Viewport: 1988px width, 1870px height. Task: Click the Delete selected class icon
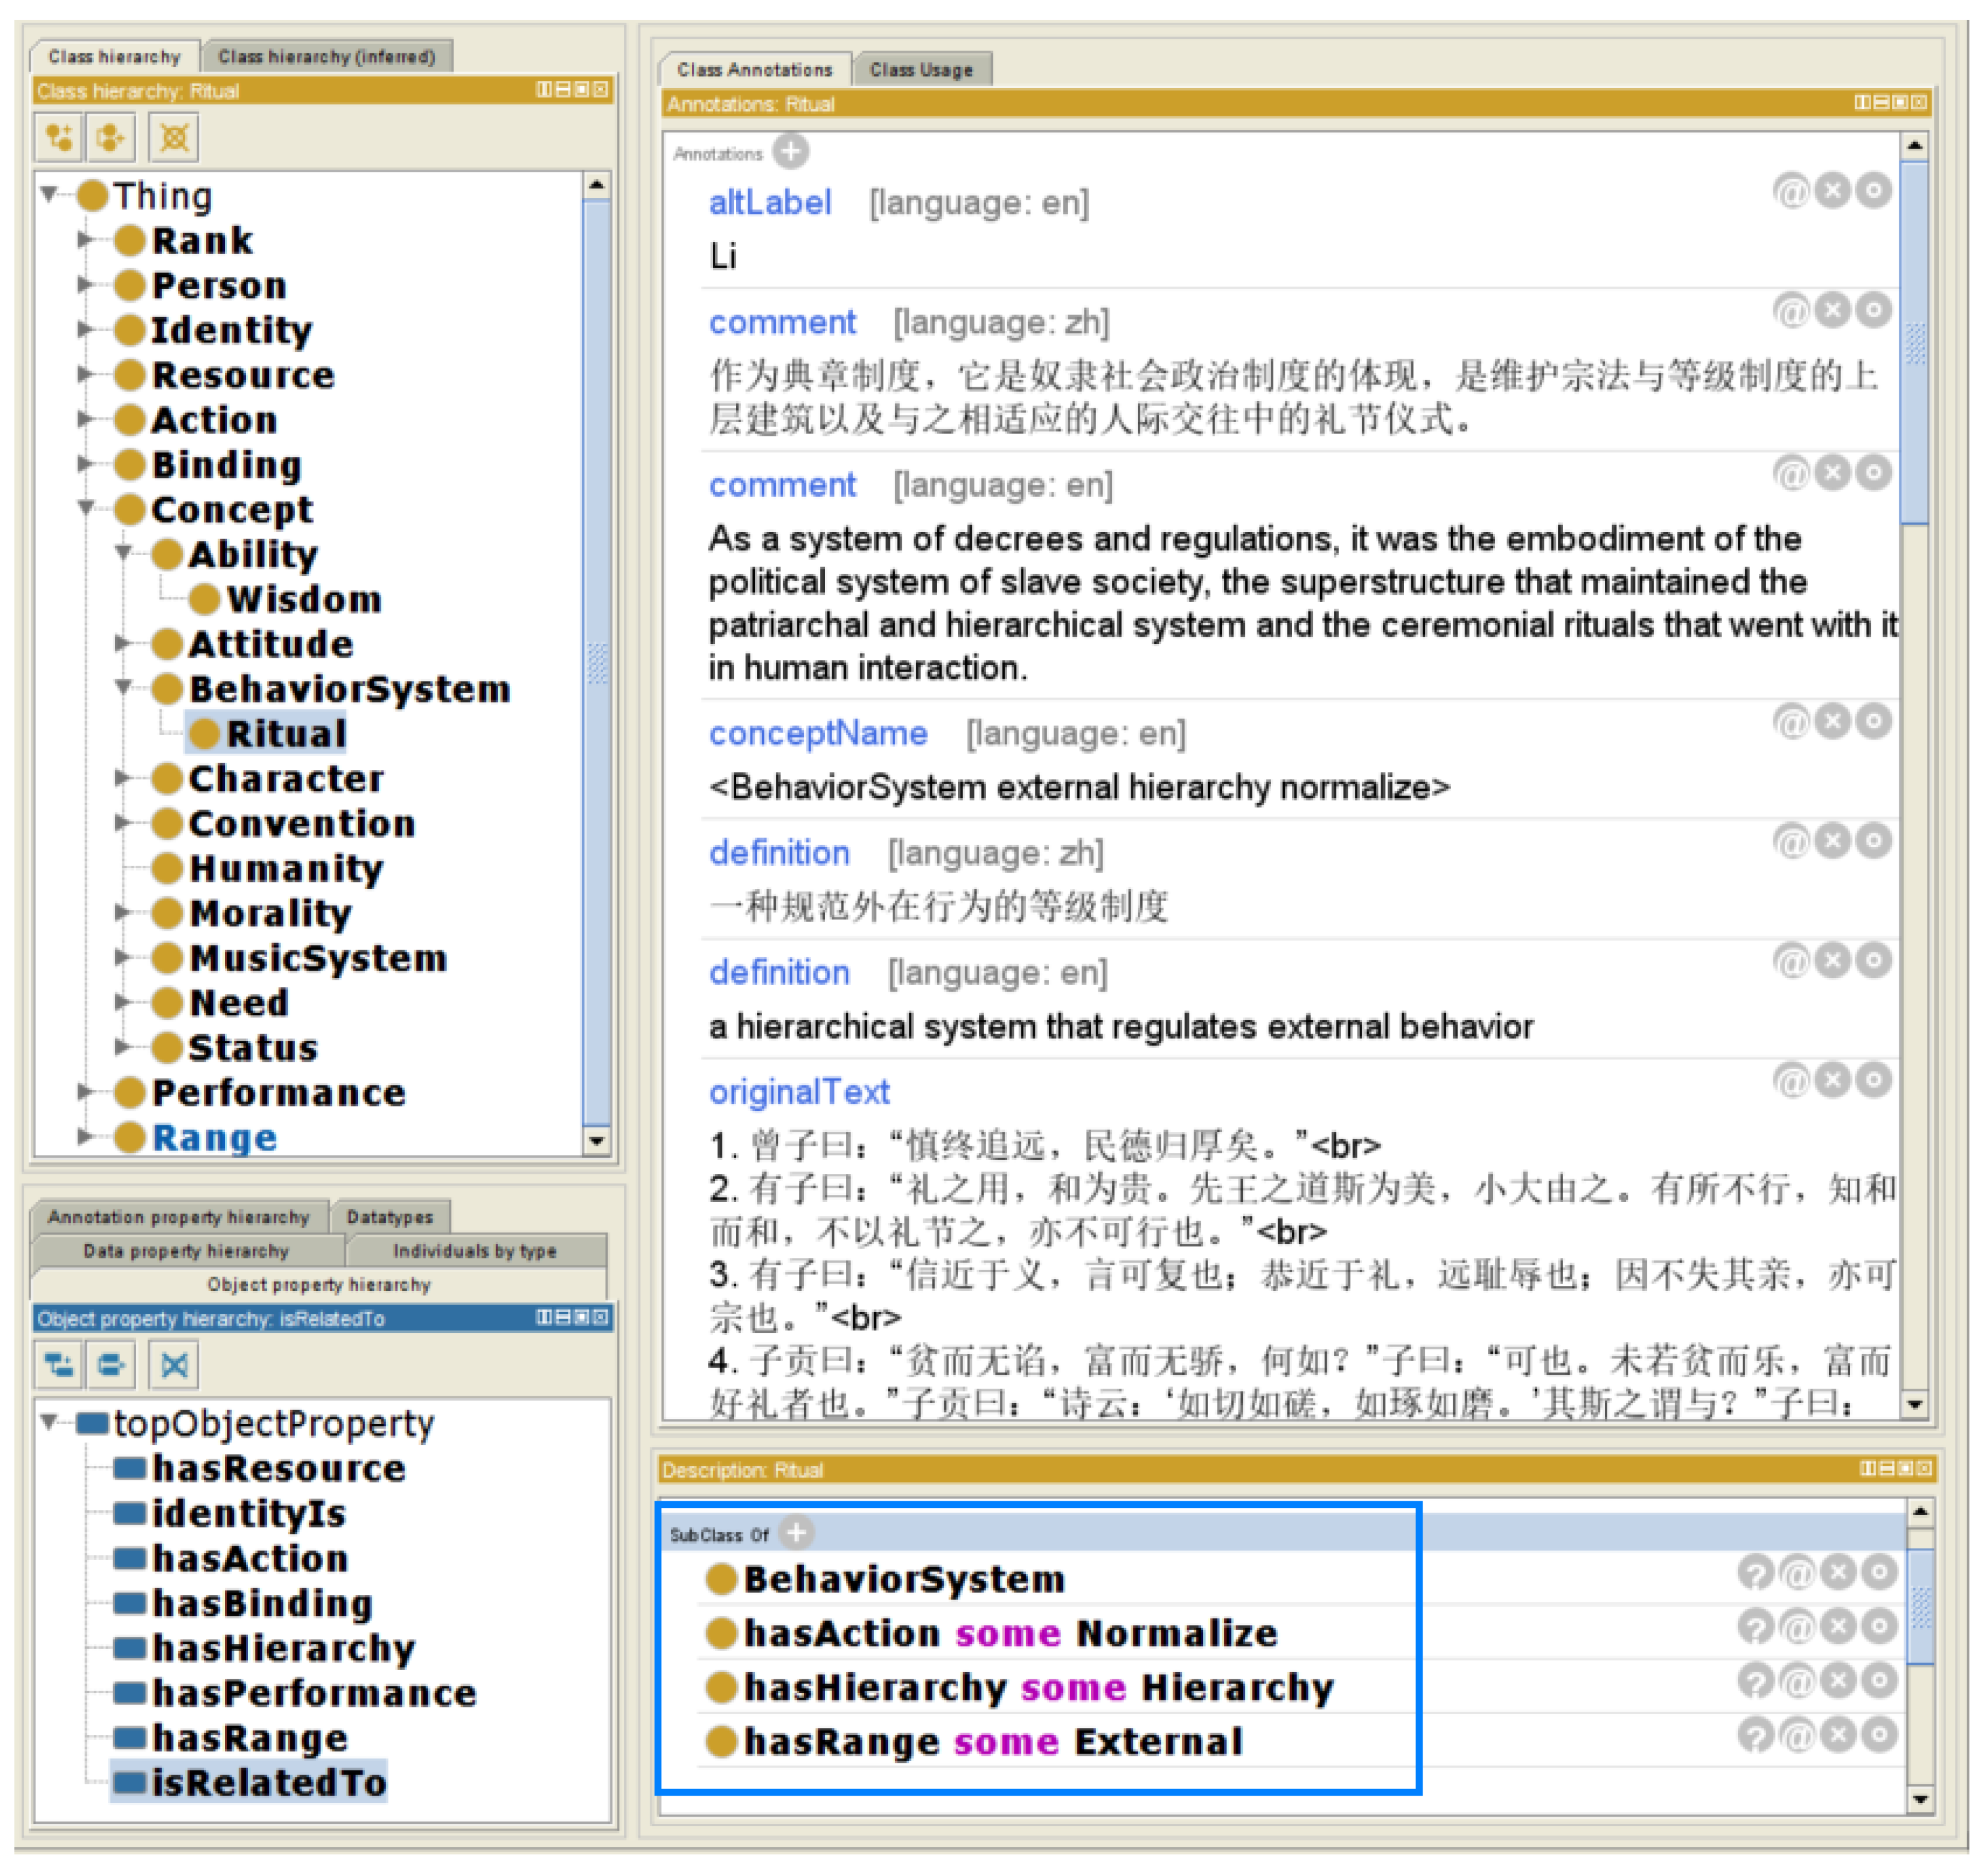coord(174,137)
